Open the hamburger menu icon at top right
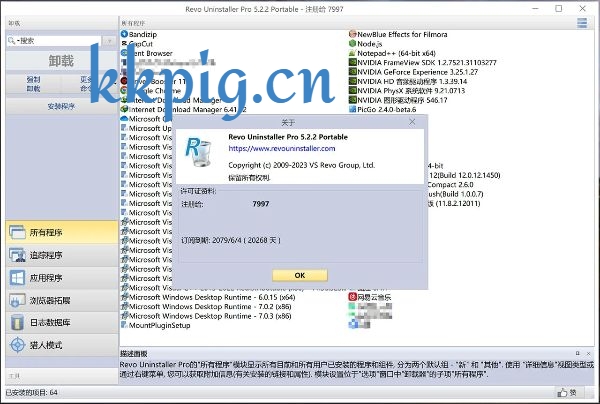Image resolution: width=600 pixels, height=404 pixels. [x=582, y=23]
